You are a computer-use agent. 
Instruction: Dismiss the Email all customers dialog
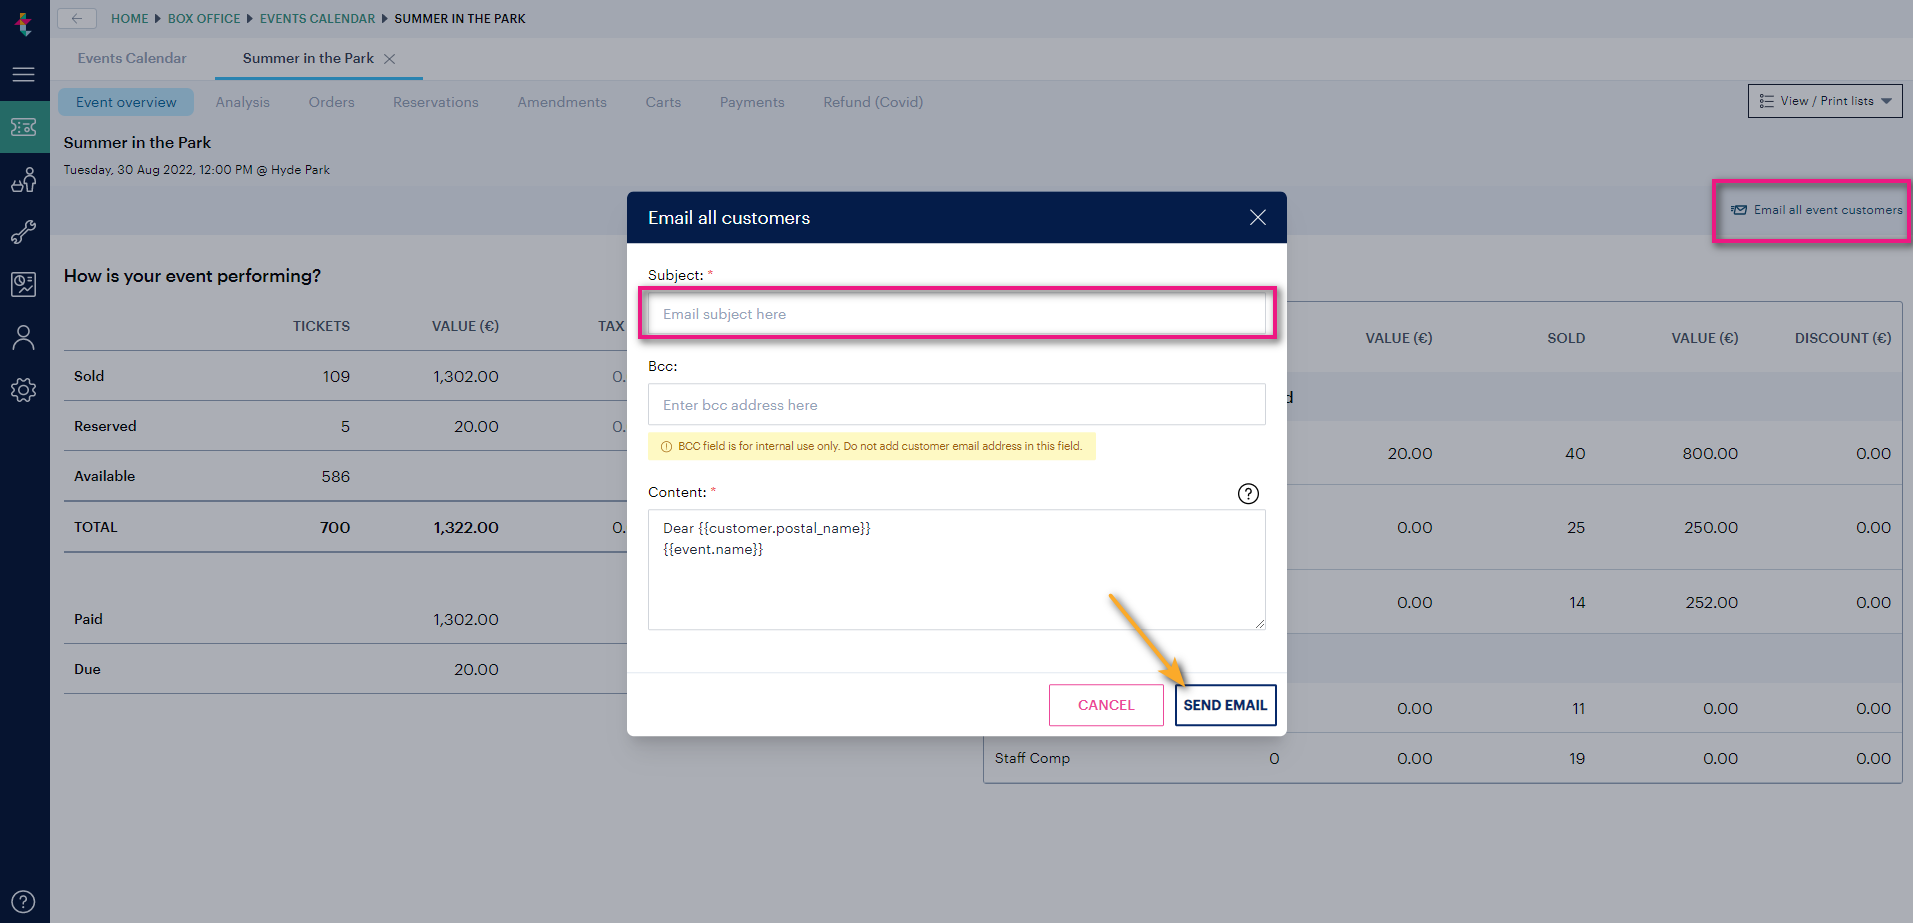click(x=1257, y=217)
